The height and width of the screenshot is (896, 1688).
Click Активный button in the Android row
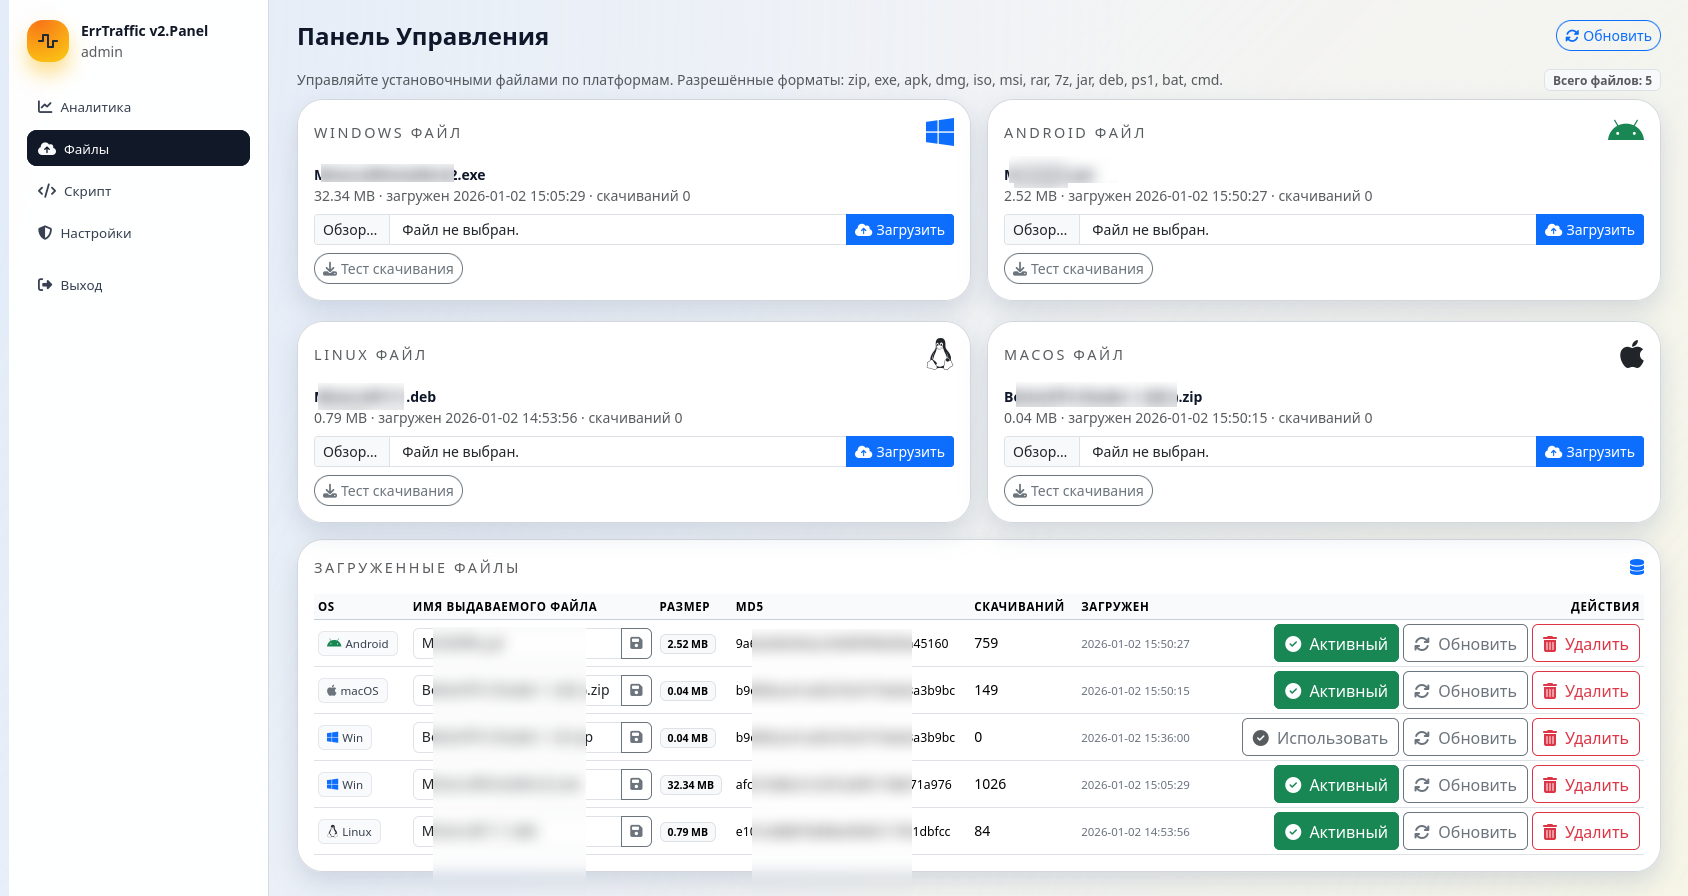pos(1336,644)
